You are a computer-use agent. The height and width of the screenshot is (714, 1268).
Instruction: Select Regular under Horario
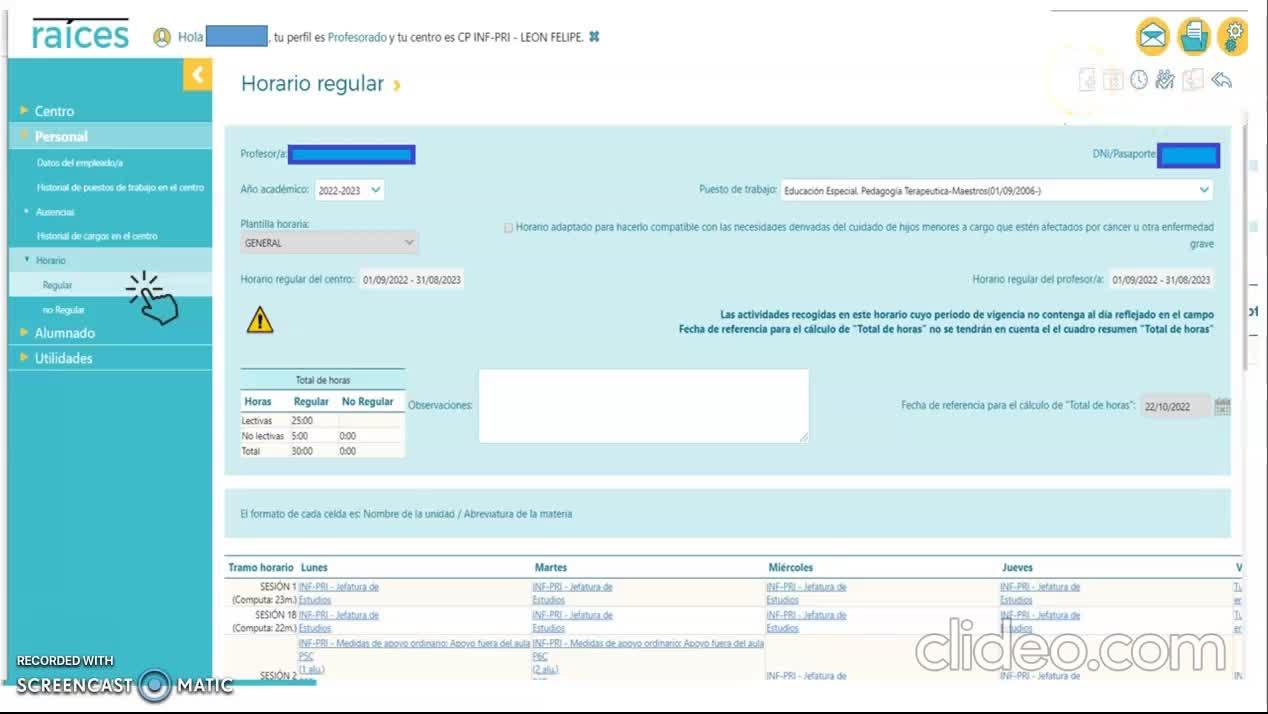coord(57,285)
